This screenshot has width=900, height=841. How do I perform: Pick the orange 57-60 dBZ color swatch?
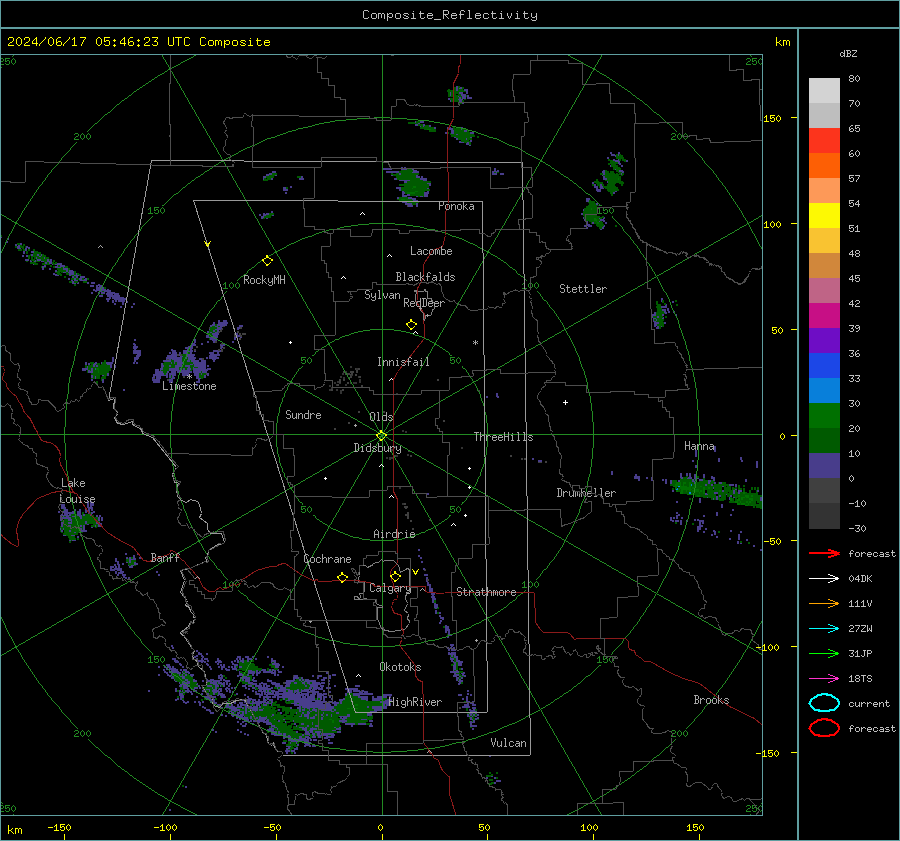[x=824, y=166]
